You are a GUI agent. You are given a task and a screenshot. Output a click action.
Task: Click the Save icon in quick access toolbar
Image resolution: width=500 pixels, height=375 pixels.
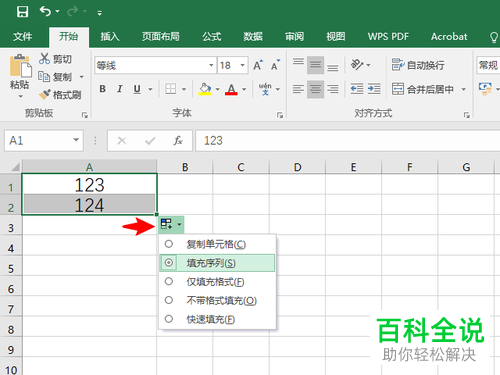[22, 12]
